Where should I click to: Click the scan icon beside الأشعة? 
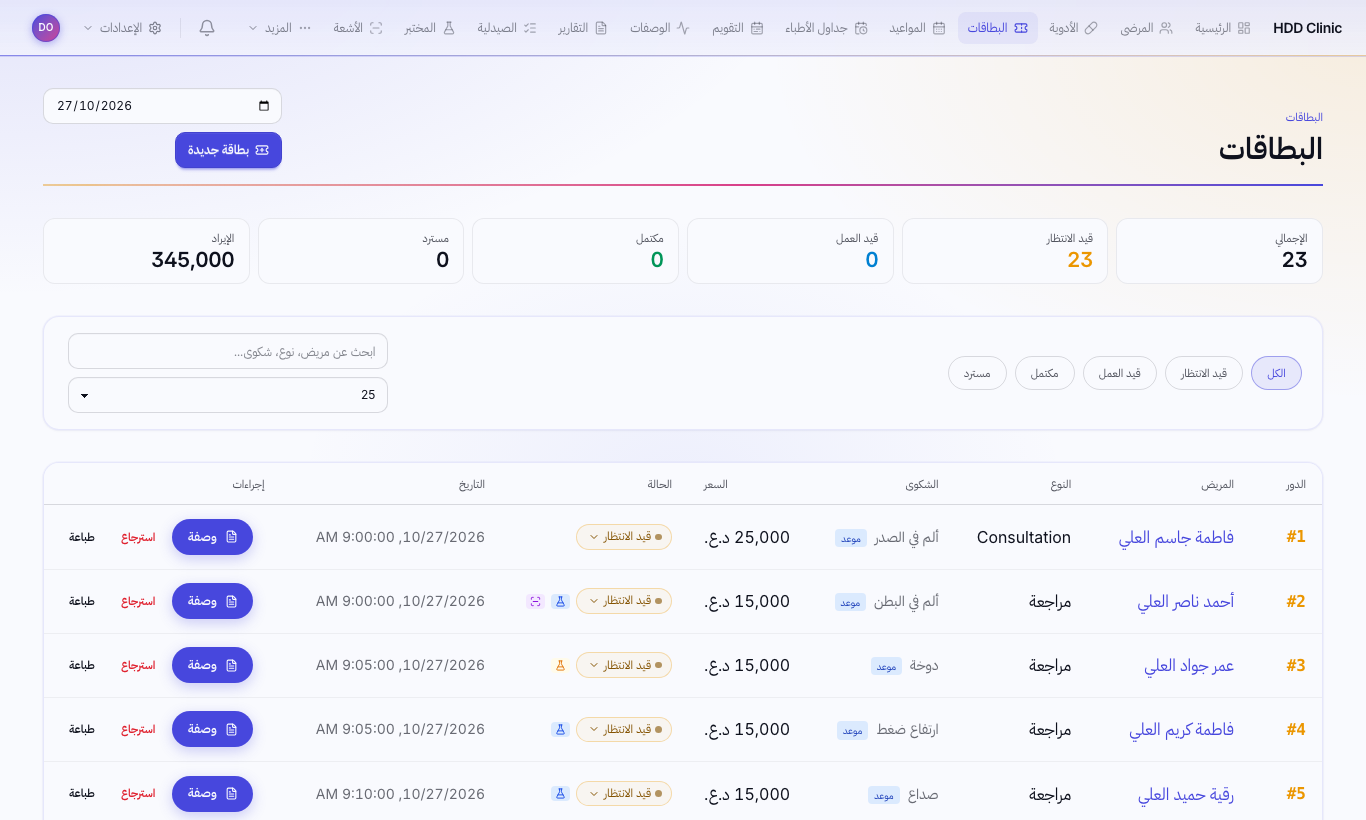(376, 28)
